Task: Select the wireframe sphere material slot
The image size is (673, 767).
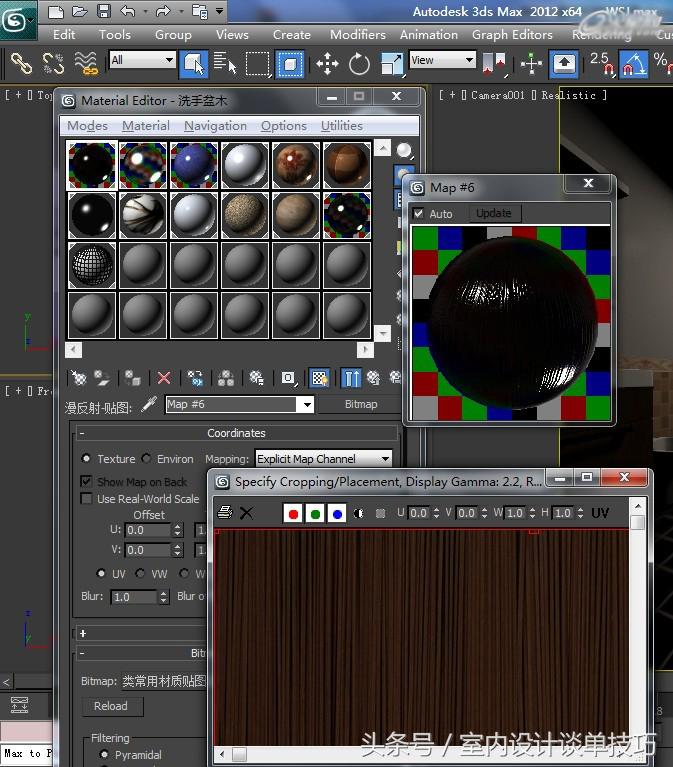Action: point(92,265)
